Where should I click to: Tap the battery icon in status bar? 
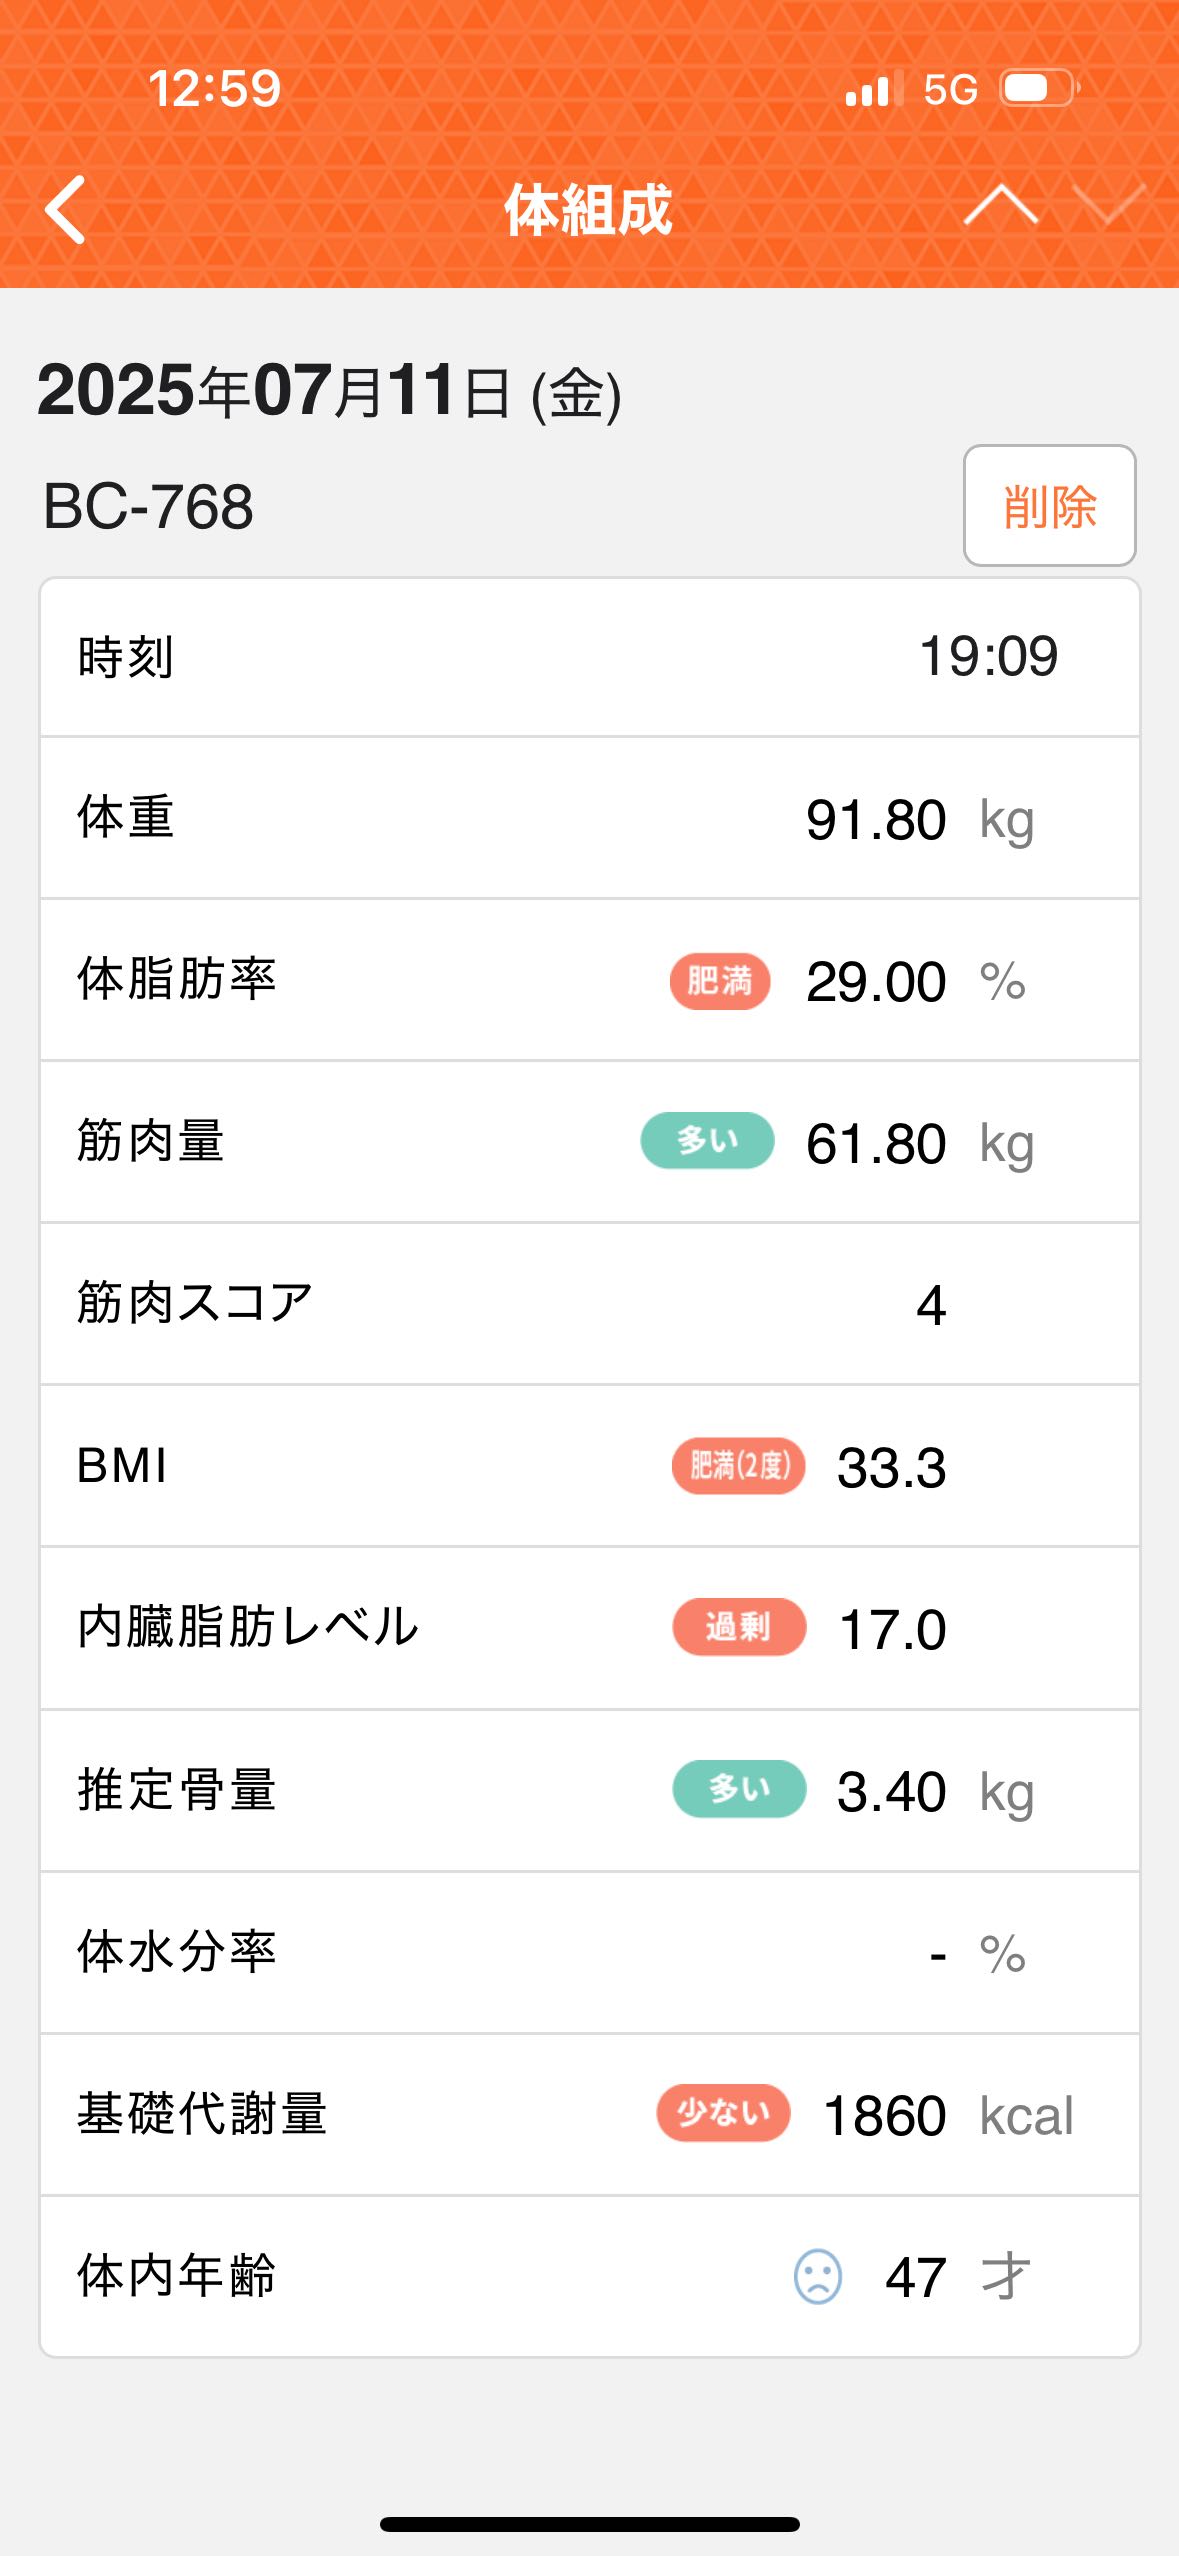1038,89
